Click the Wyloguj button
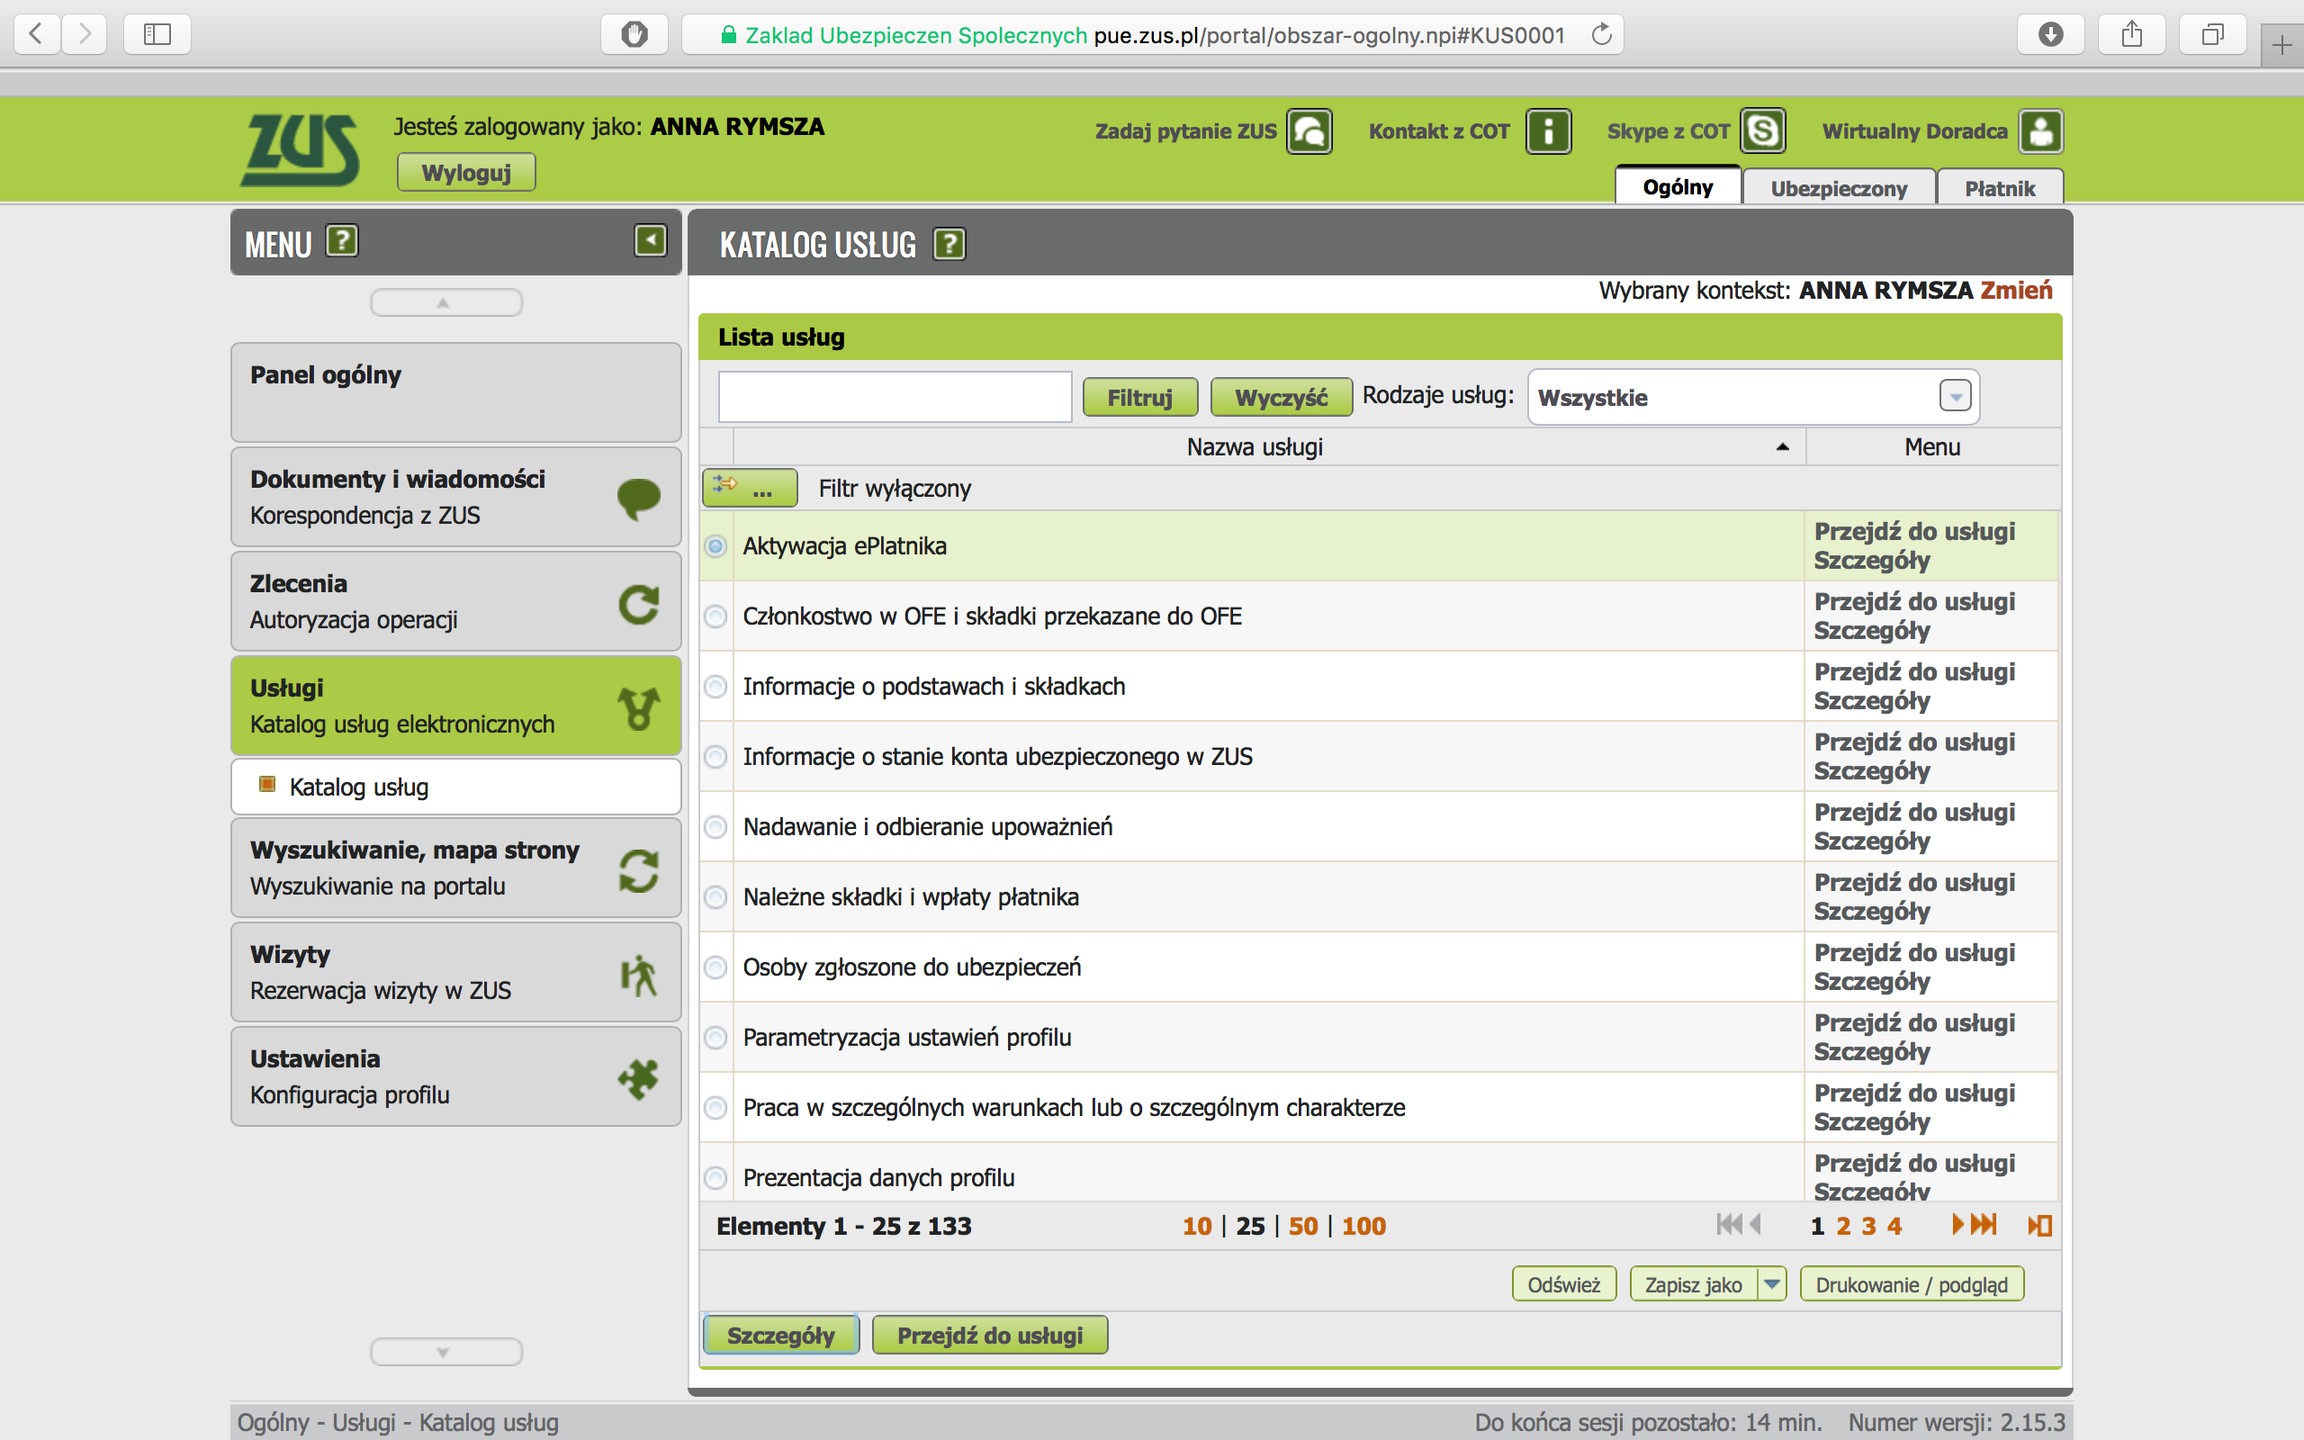2304x1440 pixels. [466, 172]
